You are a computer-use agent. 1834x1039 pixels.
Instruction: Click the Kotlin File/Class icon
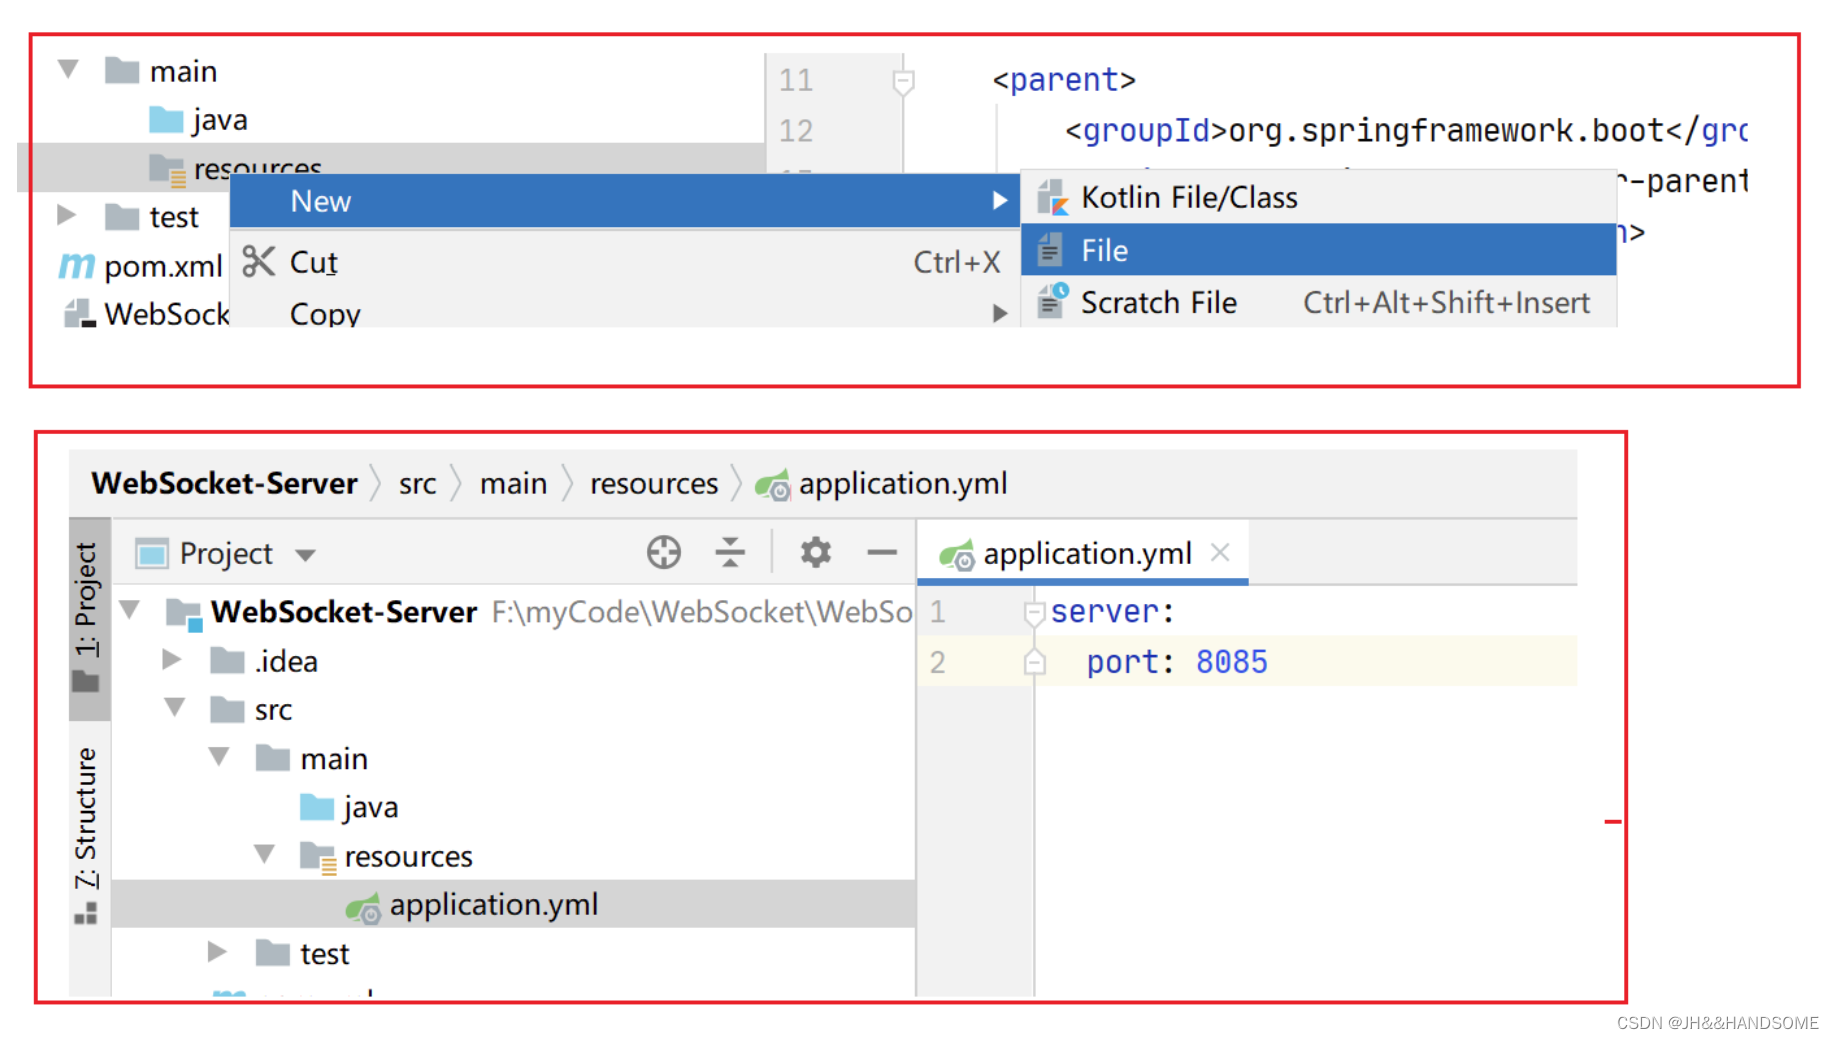click(x=1051, y=198)
